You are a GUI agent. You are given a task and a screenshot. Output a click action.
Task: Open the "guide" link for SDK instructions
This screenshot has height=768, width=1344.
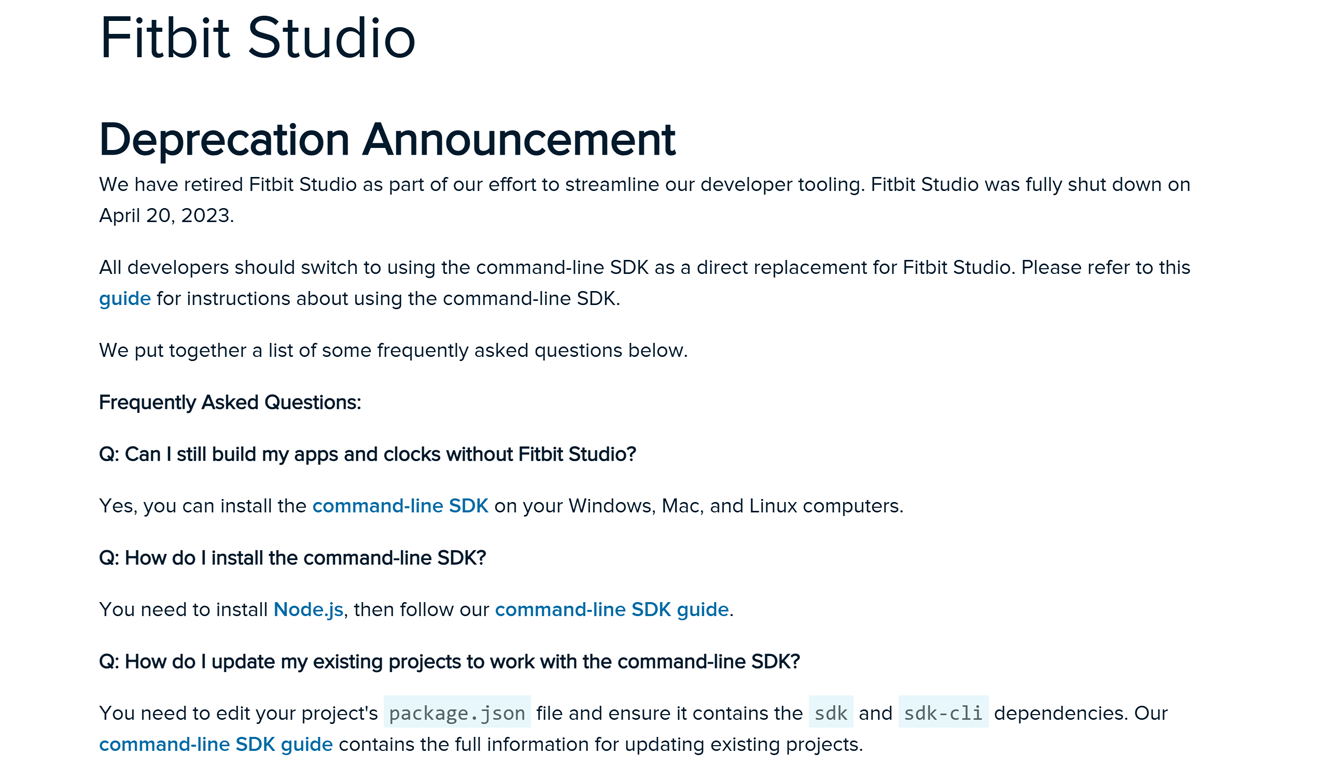click(125, 299)
